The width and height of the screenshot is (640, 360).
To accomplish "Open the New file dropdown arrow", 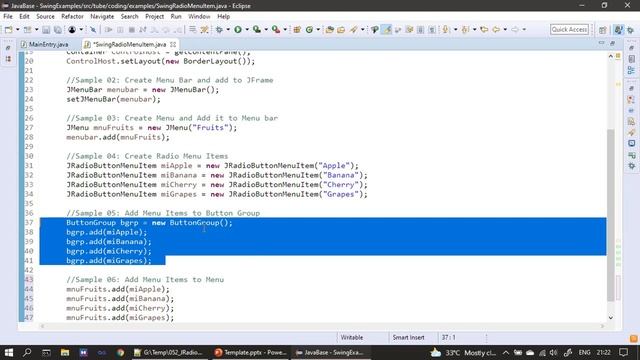I will (x=17, y=30).
